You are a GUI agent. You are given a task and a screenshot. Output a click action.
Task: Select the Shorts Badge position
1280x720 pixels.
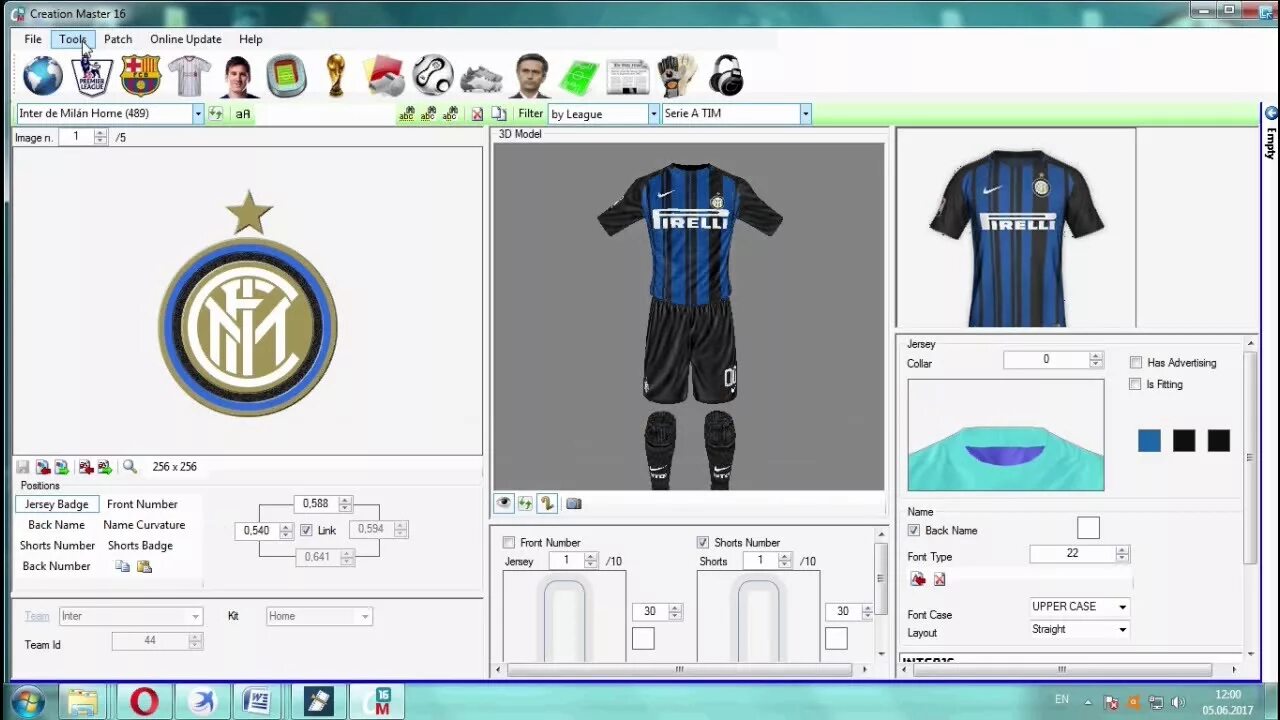[140, 545]
